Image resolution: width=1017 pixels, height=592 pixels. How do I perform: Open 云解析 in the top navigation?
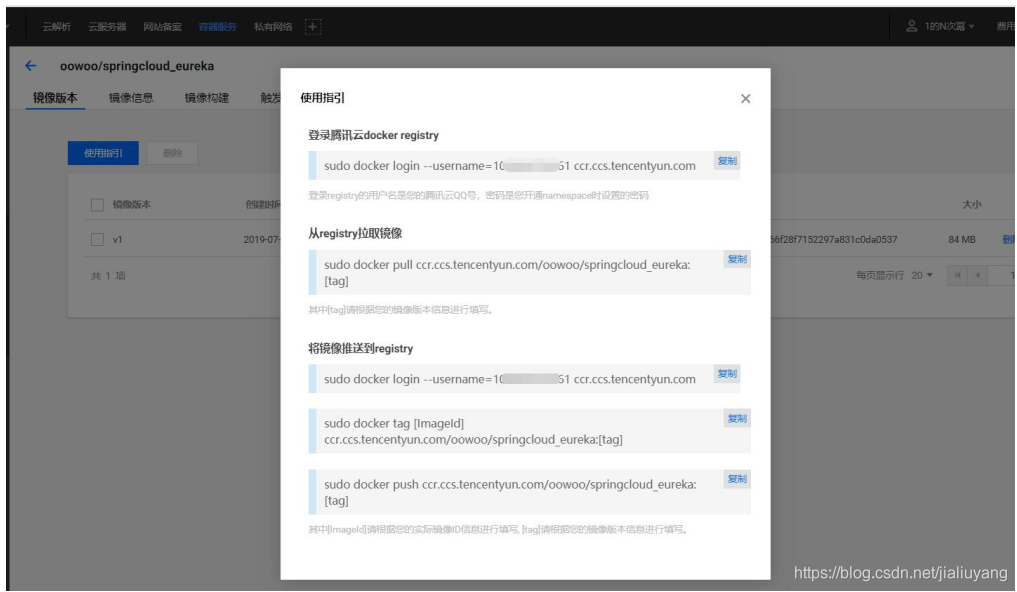pyautogui.click(x=56, y=27)
